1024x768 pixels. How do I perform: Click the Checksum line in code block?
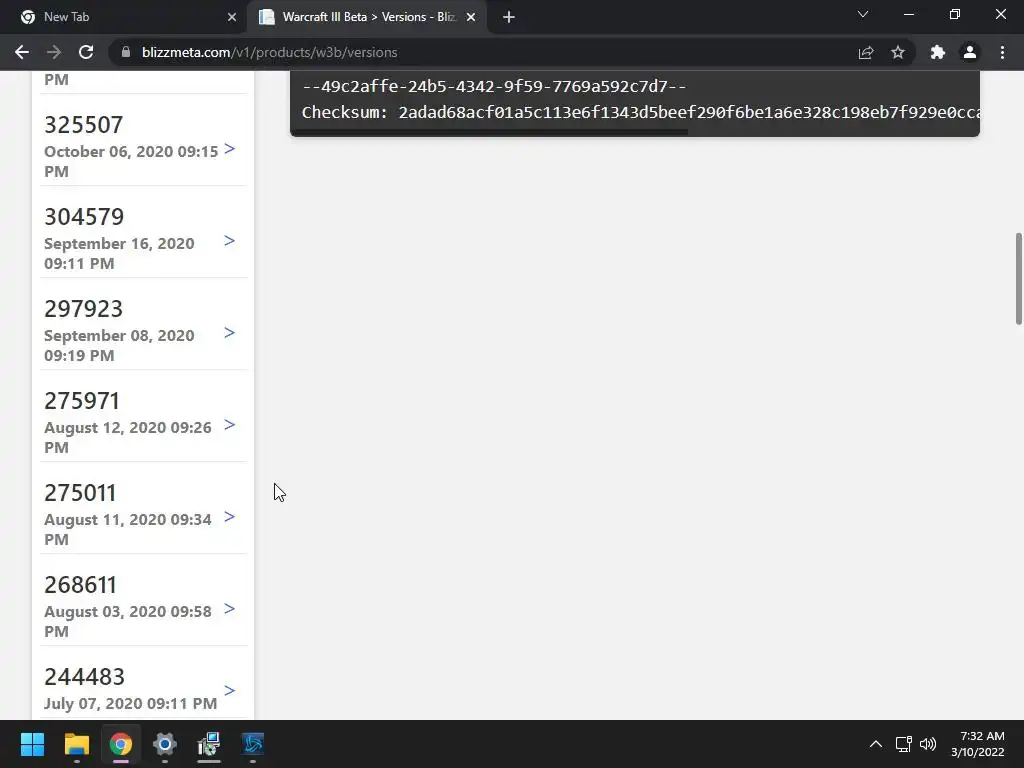(x=641, y=112)
